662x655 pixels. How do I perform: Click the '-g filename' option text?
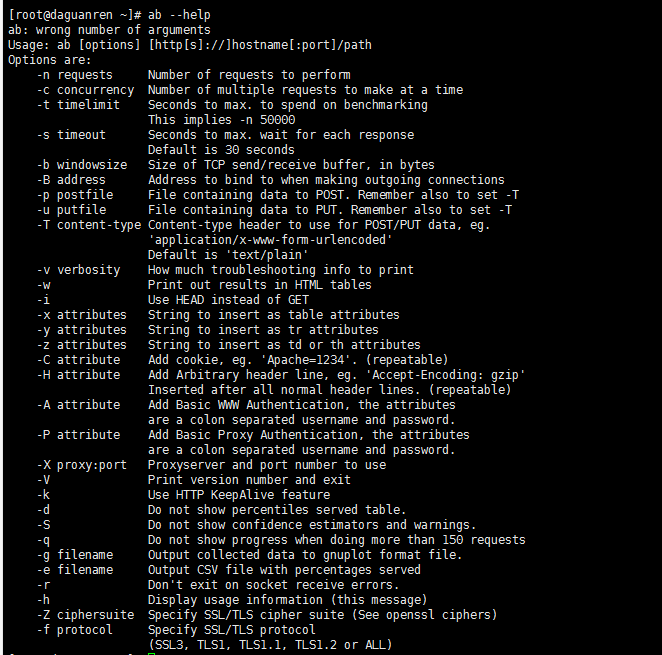pos(75,555)
